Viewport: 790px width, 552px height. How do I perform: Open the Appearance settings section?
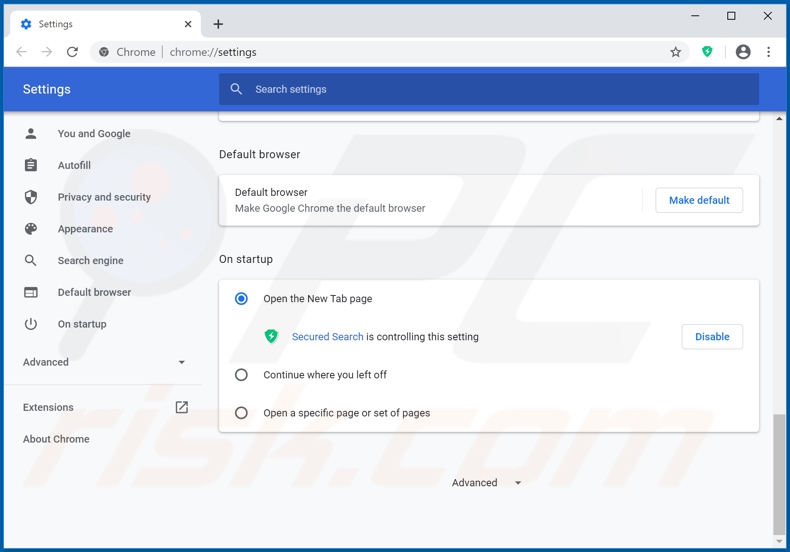pyautogui.click(x=85, y=229)
